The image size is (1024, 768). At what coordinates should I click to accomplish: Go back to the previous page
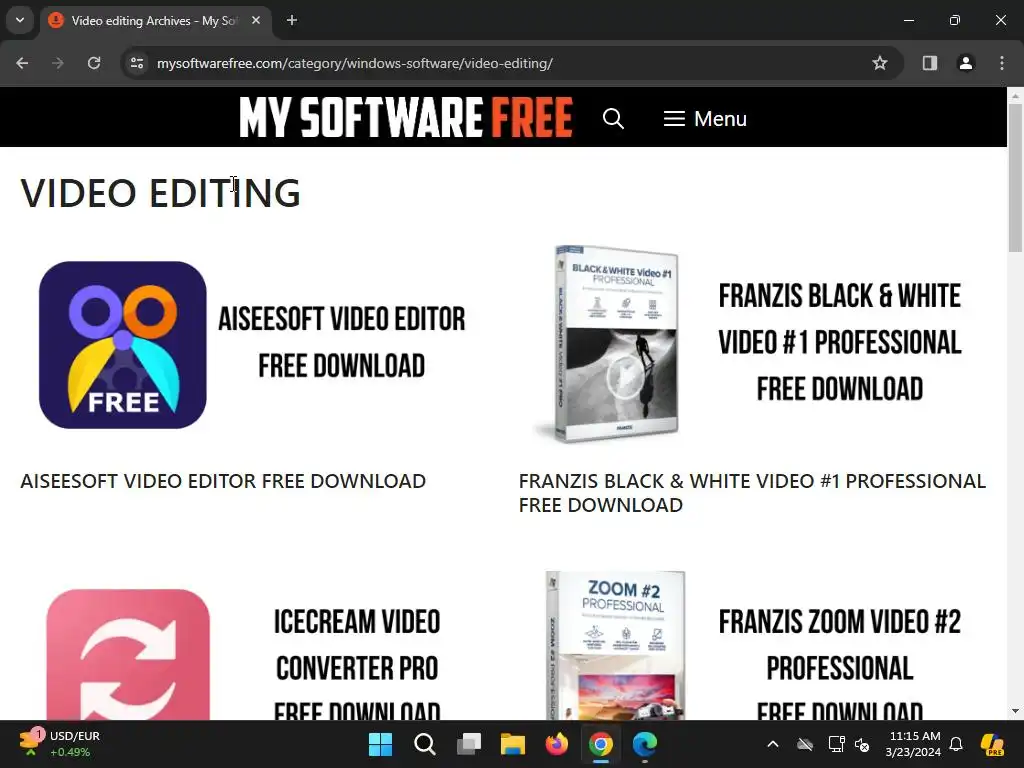click(22, 63)
